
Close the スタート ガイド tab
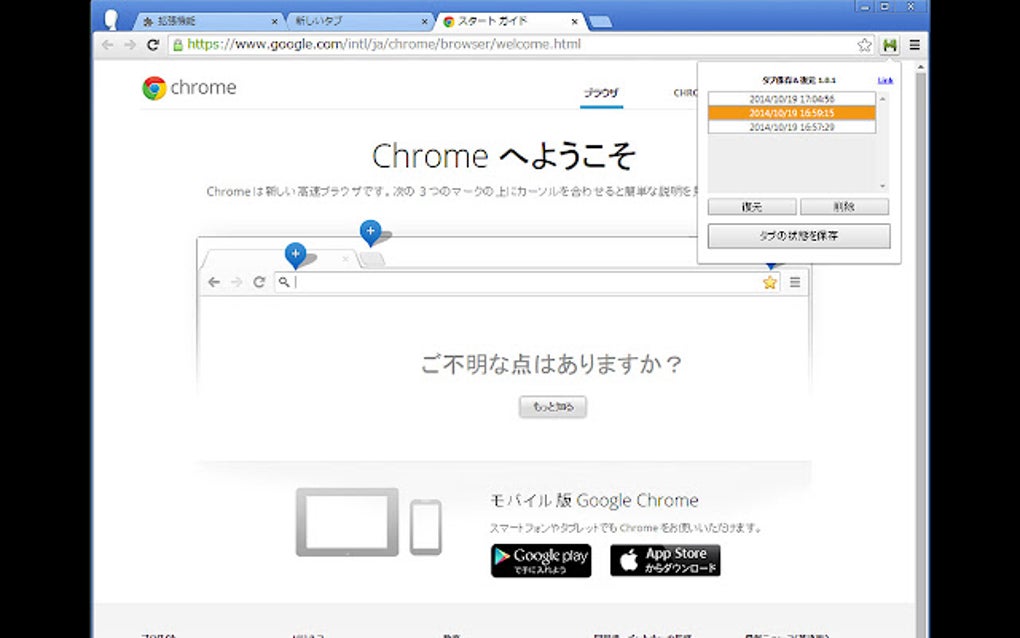point(574,21)
